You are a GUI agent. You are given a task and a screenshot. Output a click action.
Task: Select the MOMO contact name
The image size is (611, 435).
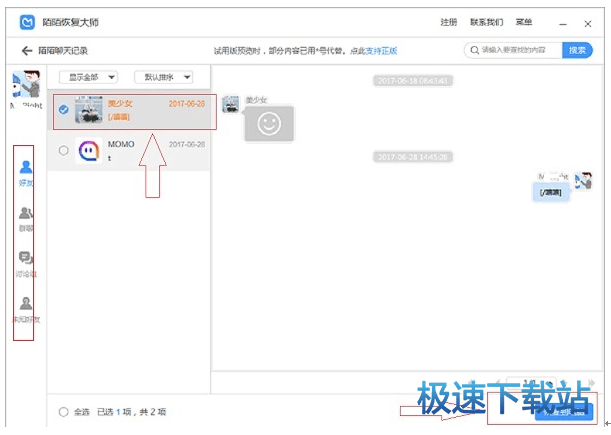point(121,144)
